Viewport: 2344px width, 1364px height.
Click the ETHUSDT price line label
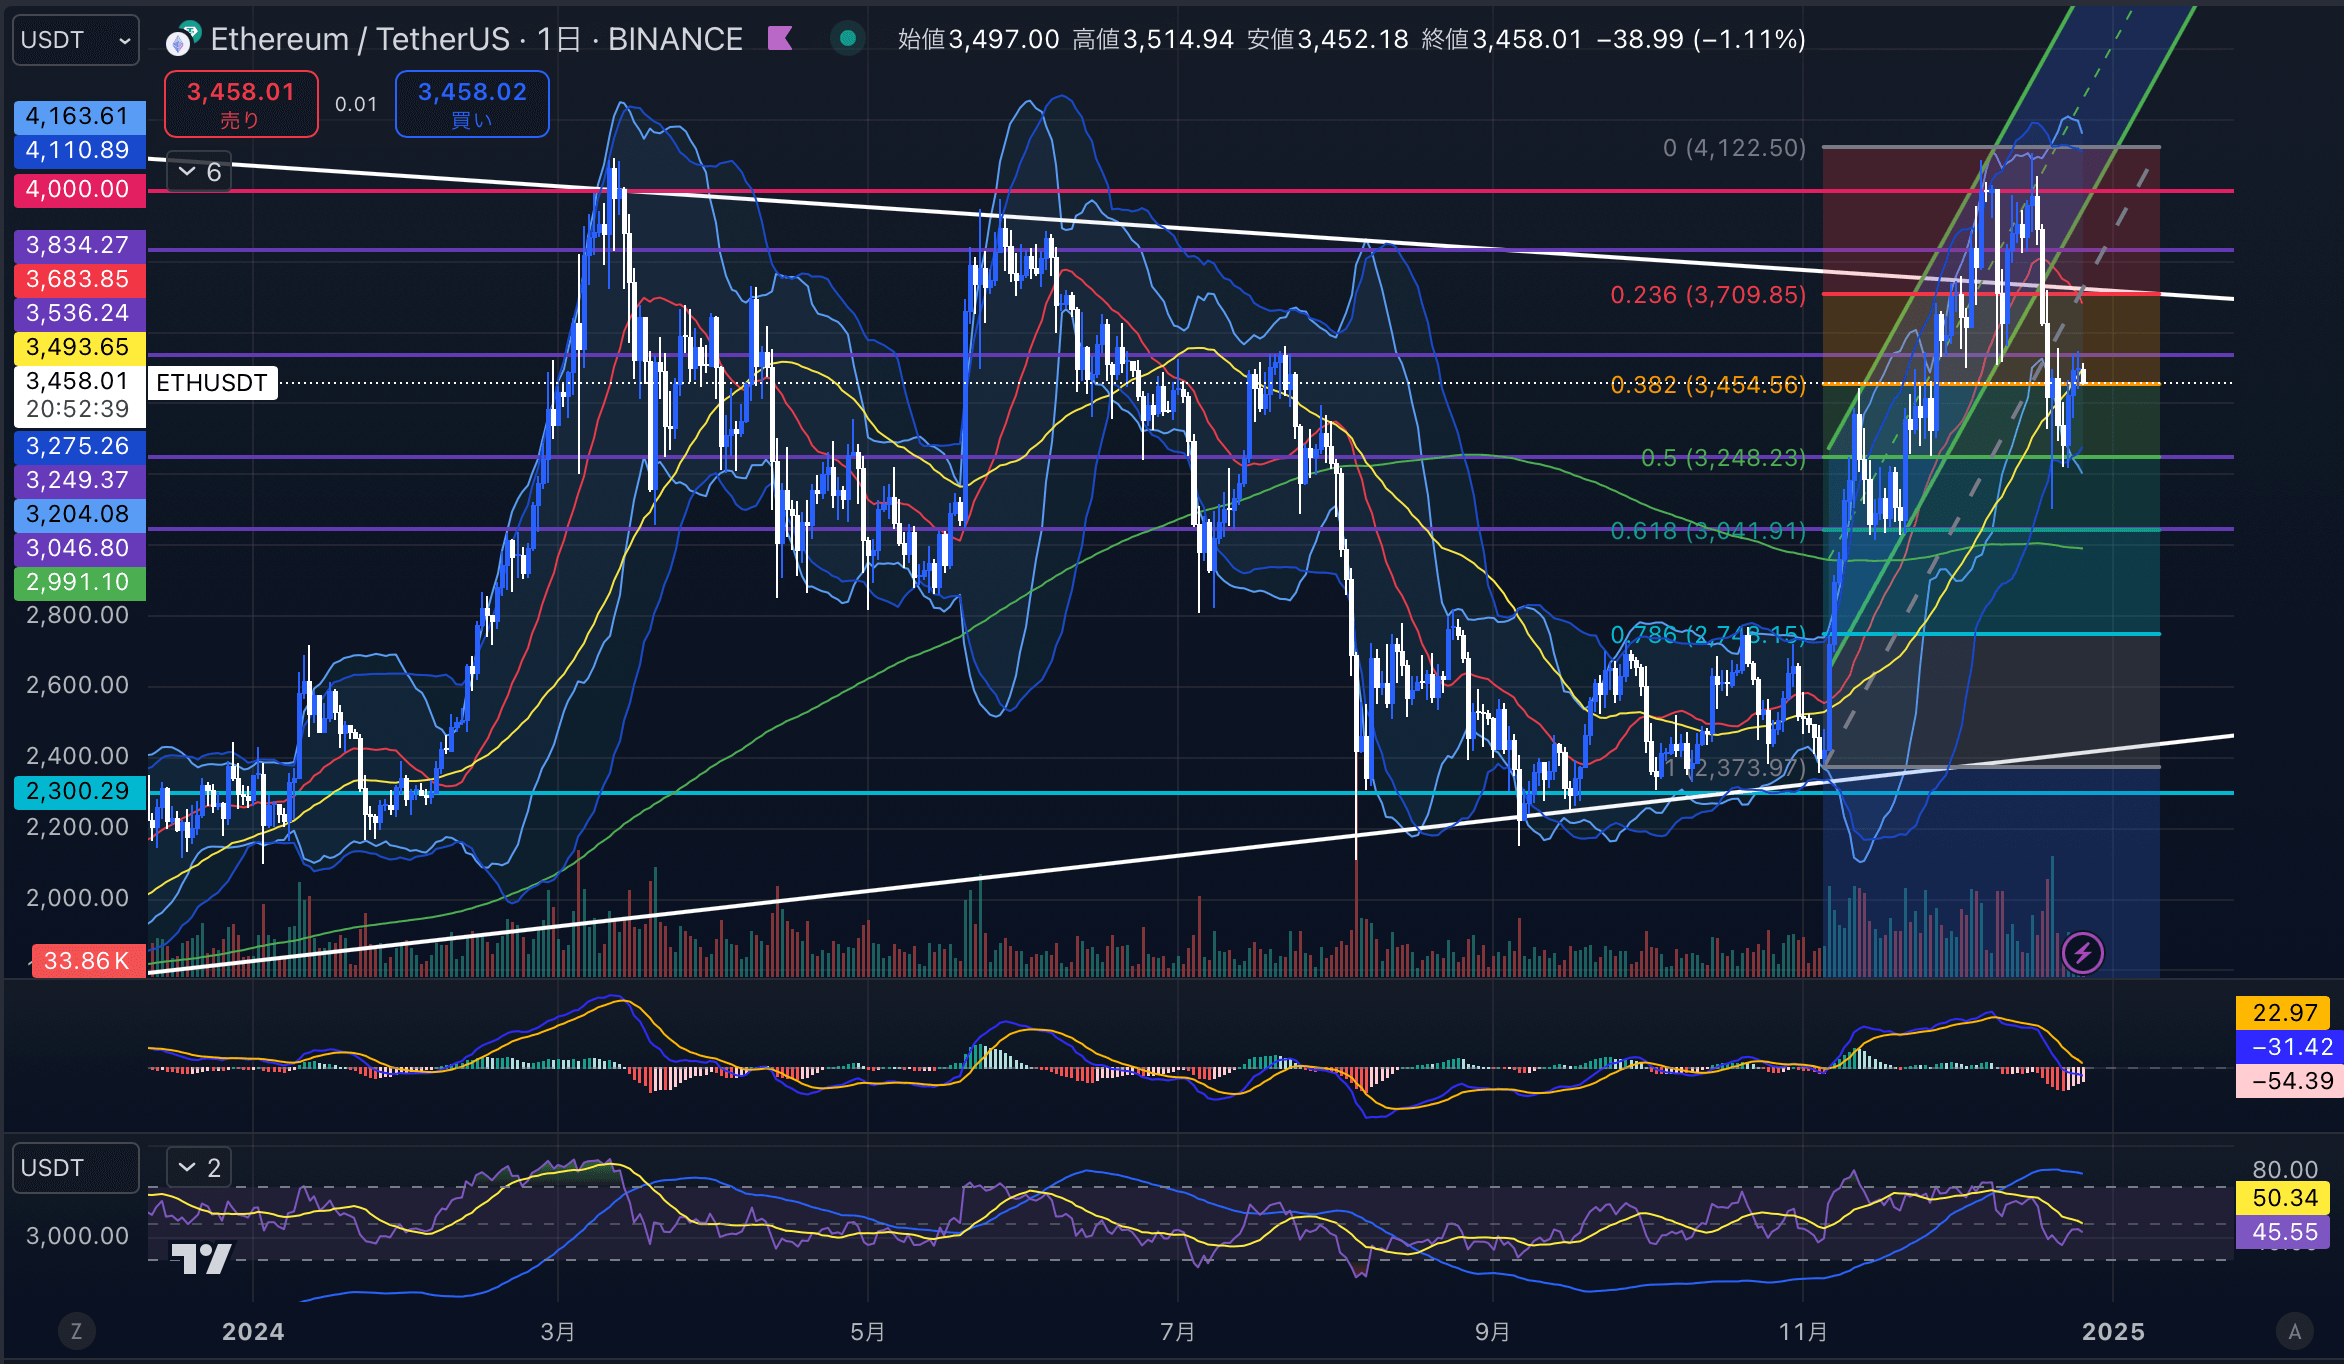click(x=212, y=383)
